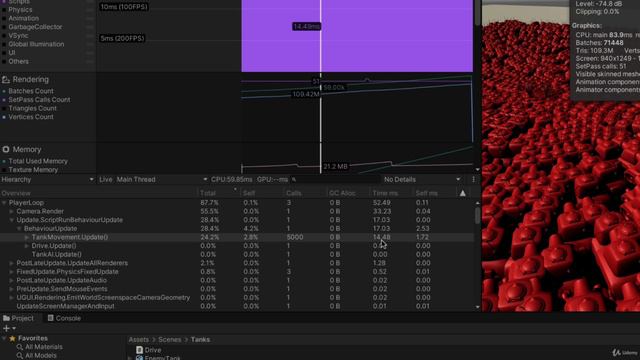
Task: Open the No Details dropdown
Action: pyautogui.click(x=422, y=180)
